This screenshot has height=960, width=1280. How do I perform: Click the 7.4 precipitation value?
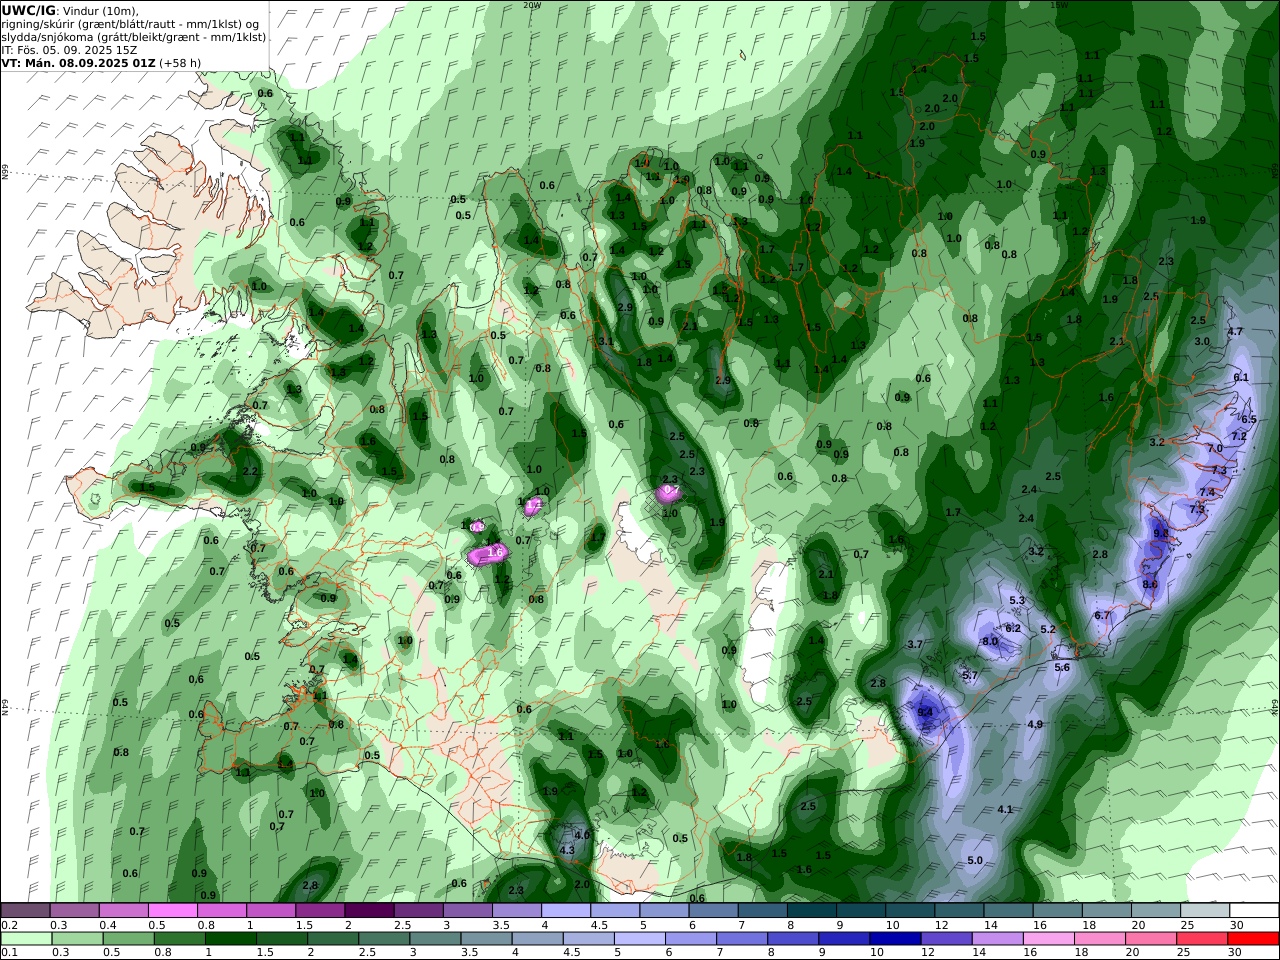[x=1207, y=492]
